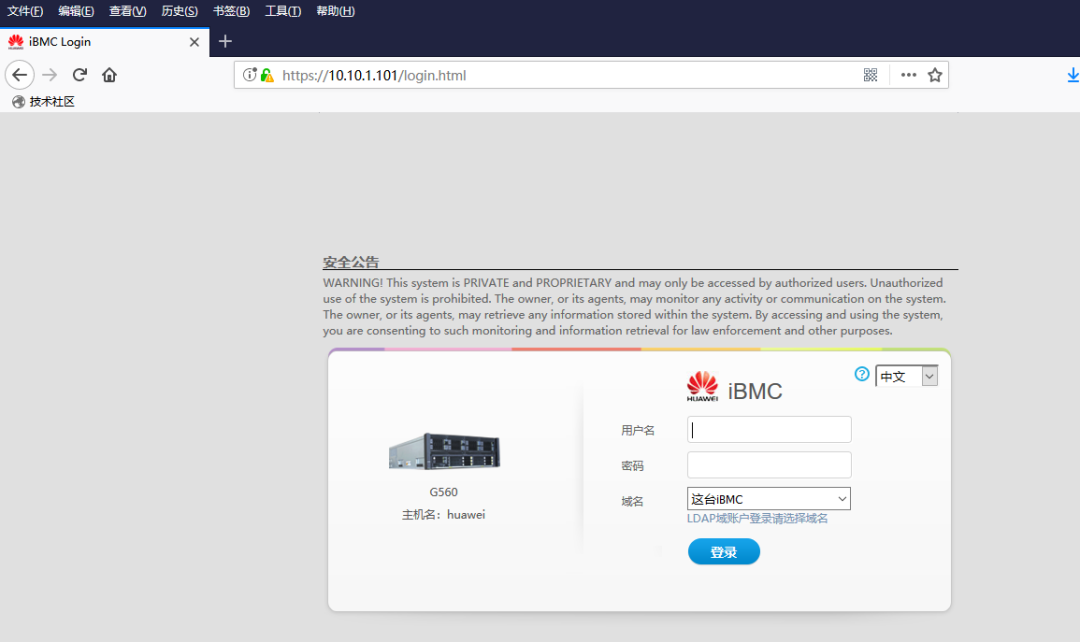Open the 书签(B) menu

[231, 11]
